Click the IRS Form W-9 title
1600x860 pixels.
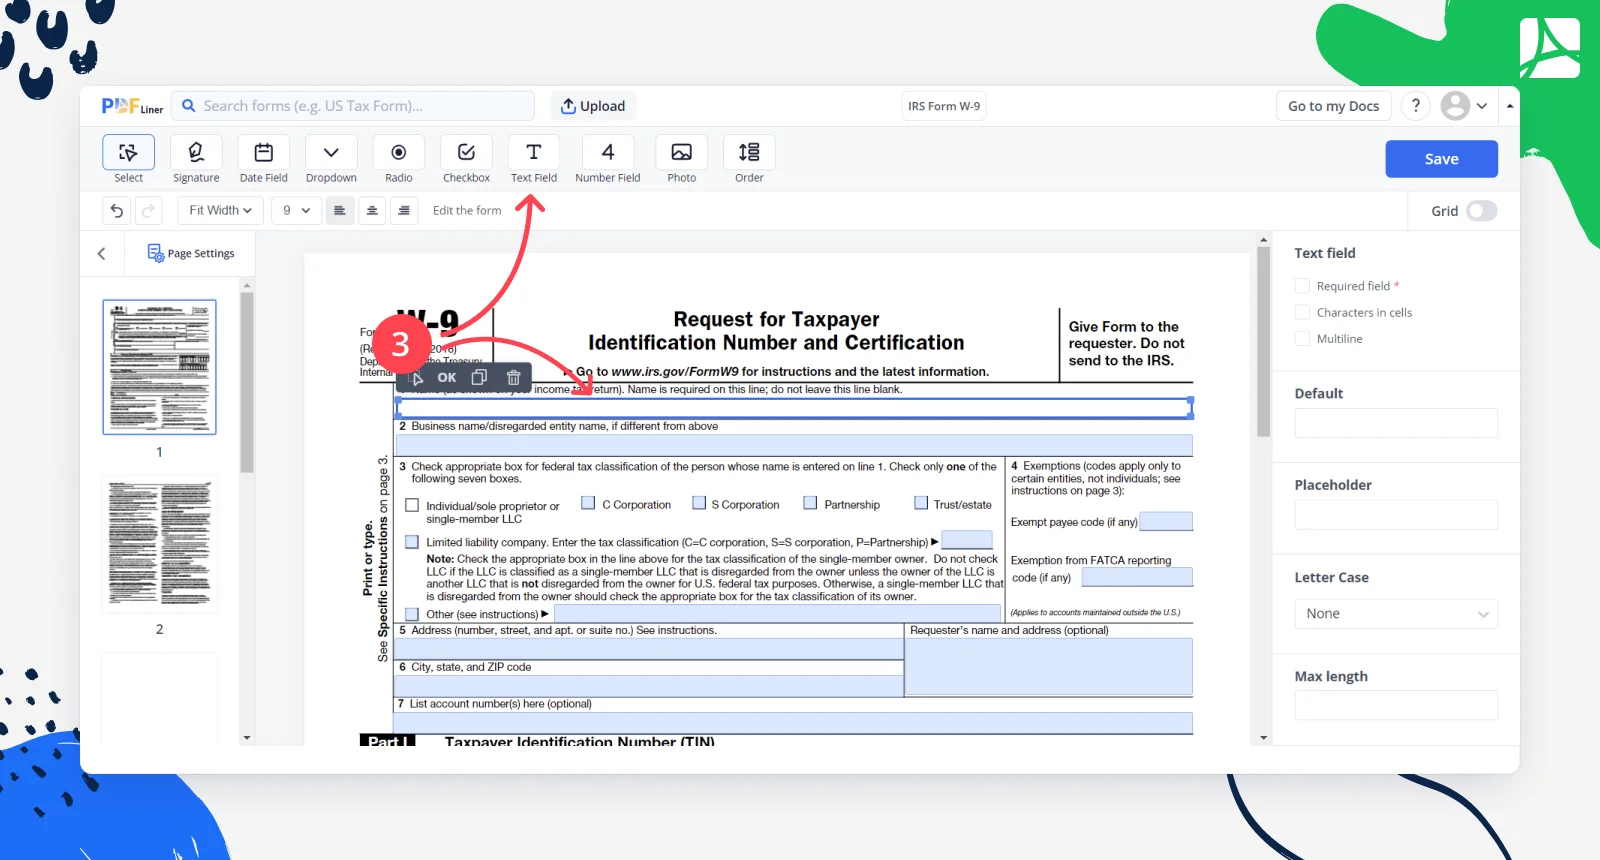[x=944, y=106]
